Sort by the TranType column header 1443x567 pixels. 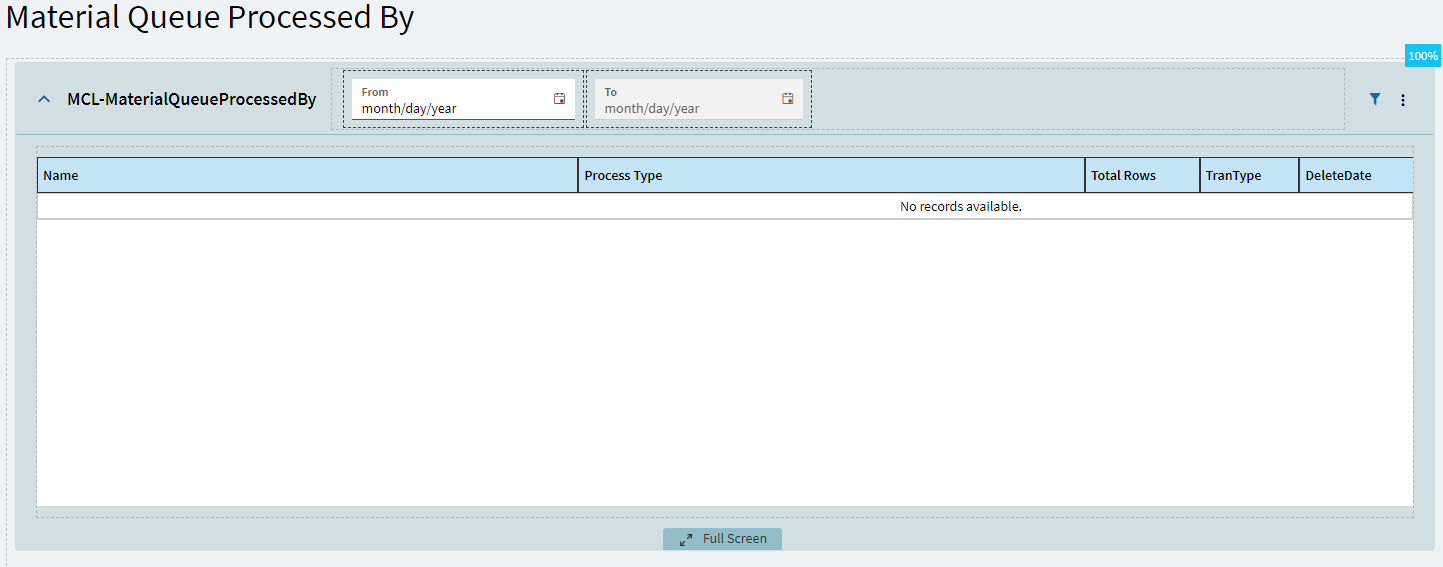[1250, 175]
